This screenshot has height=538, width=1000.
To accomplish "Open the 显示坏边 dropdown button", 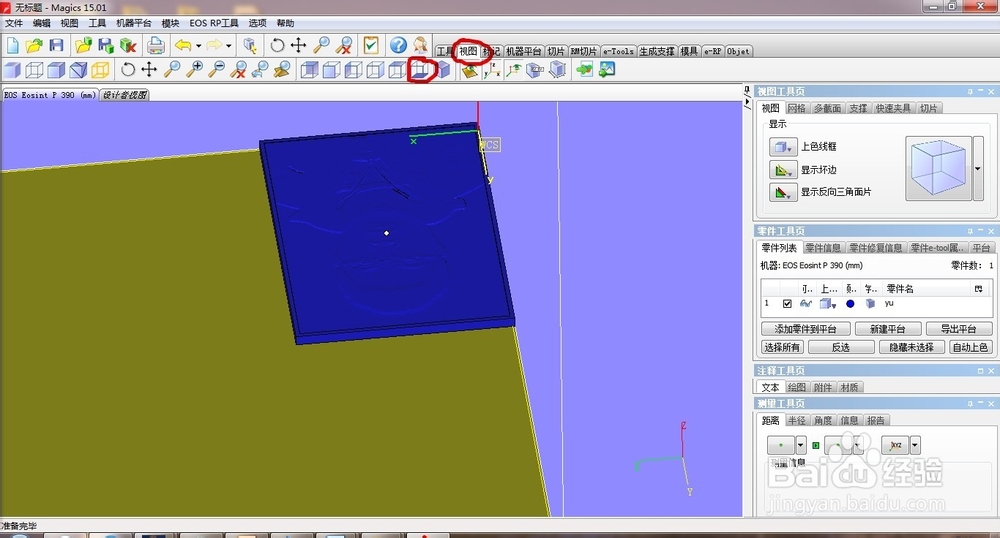I will click(783, 170).
